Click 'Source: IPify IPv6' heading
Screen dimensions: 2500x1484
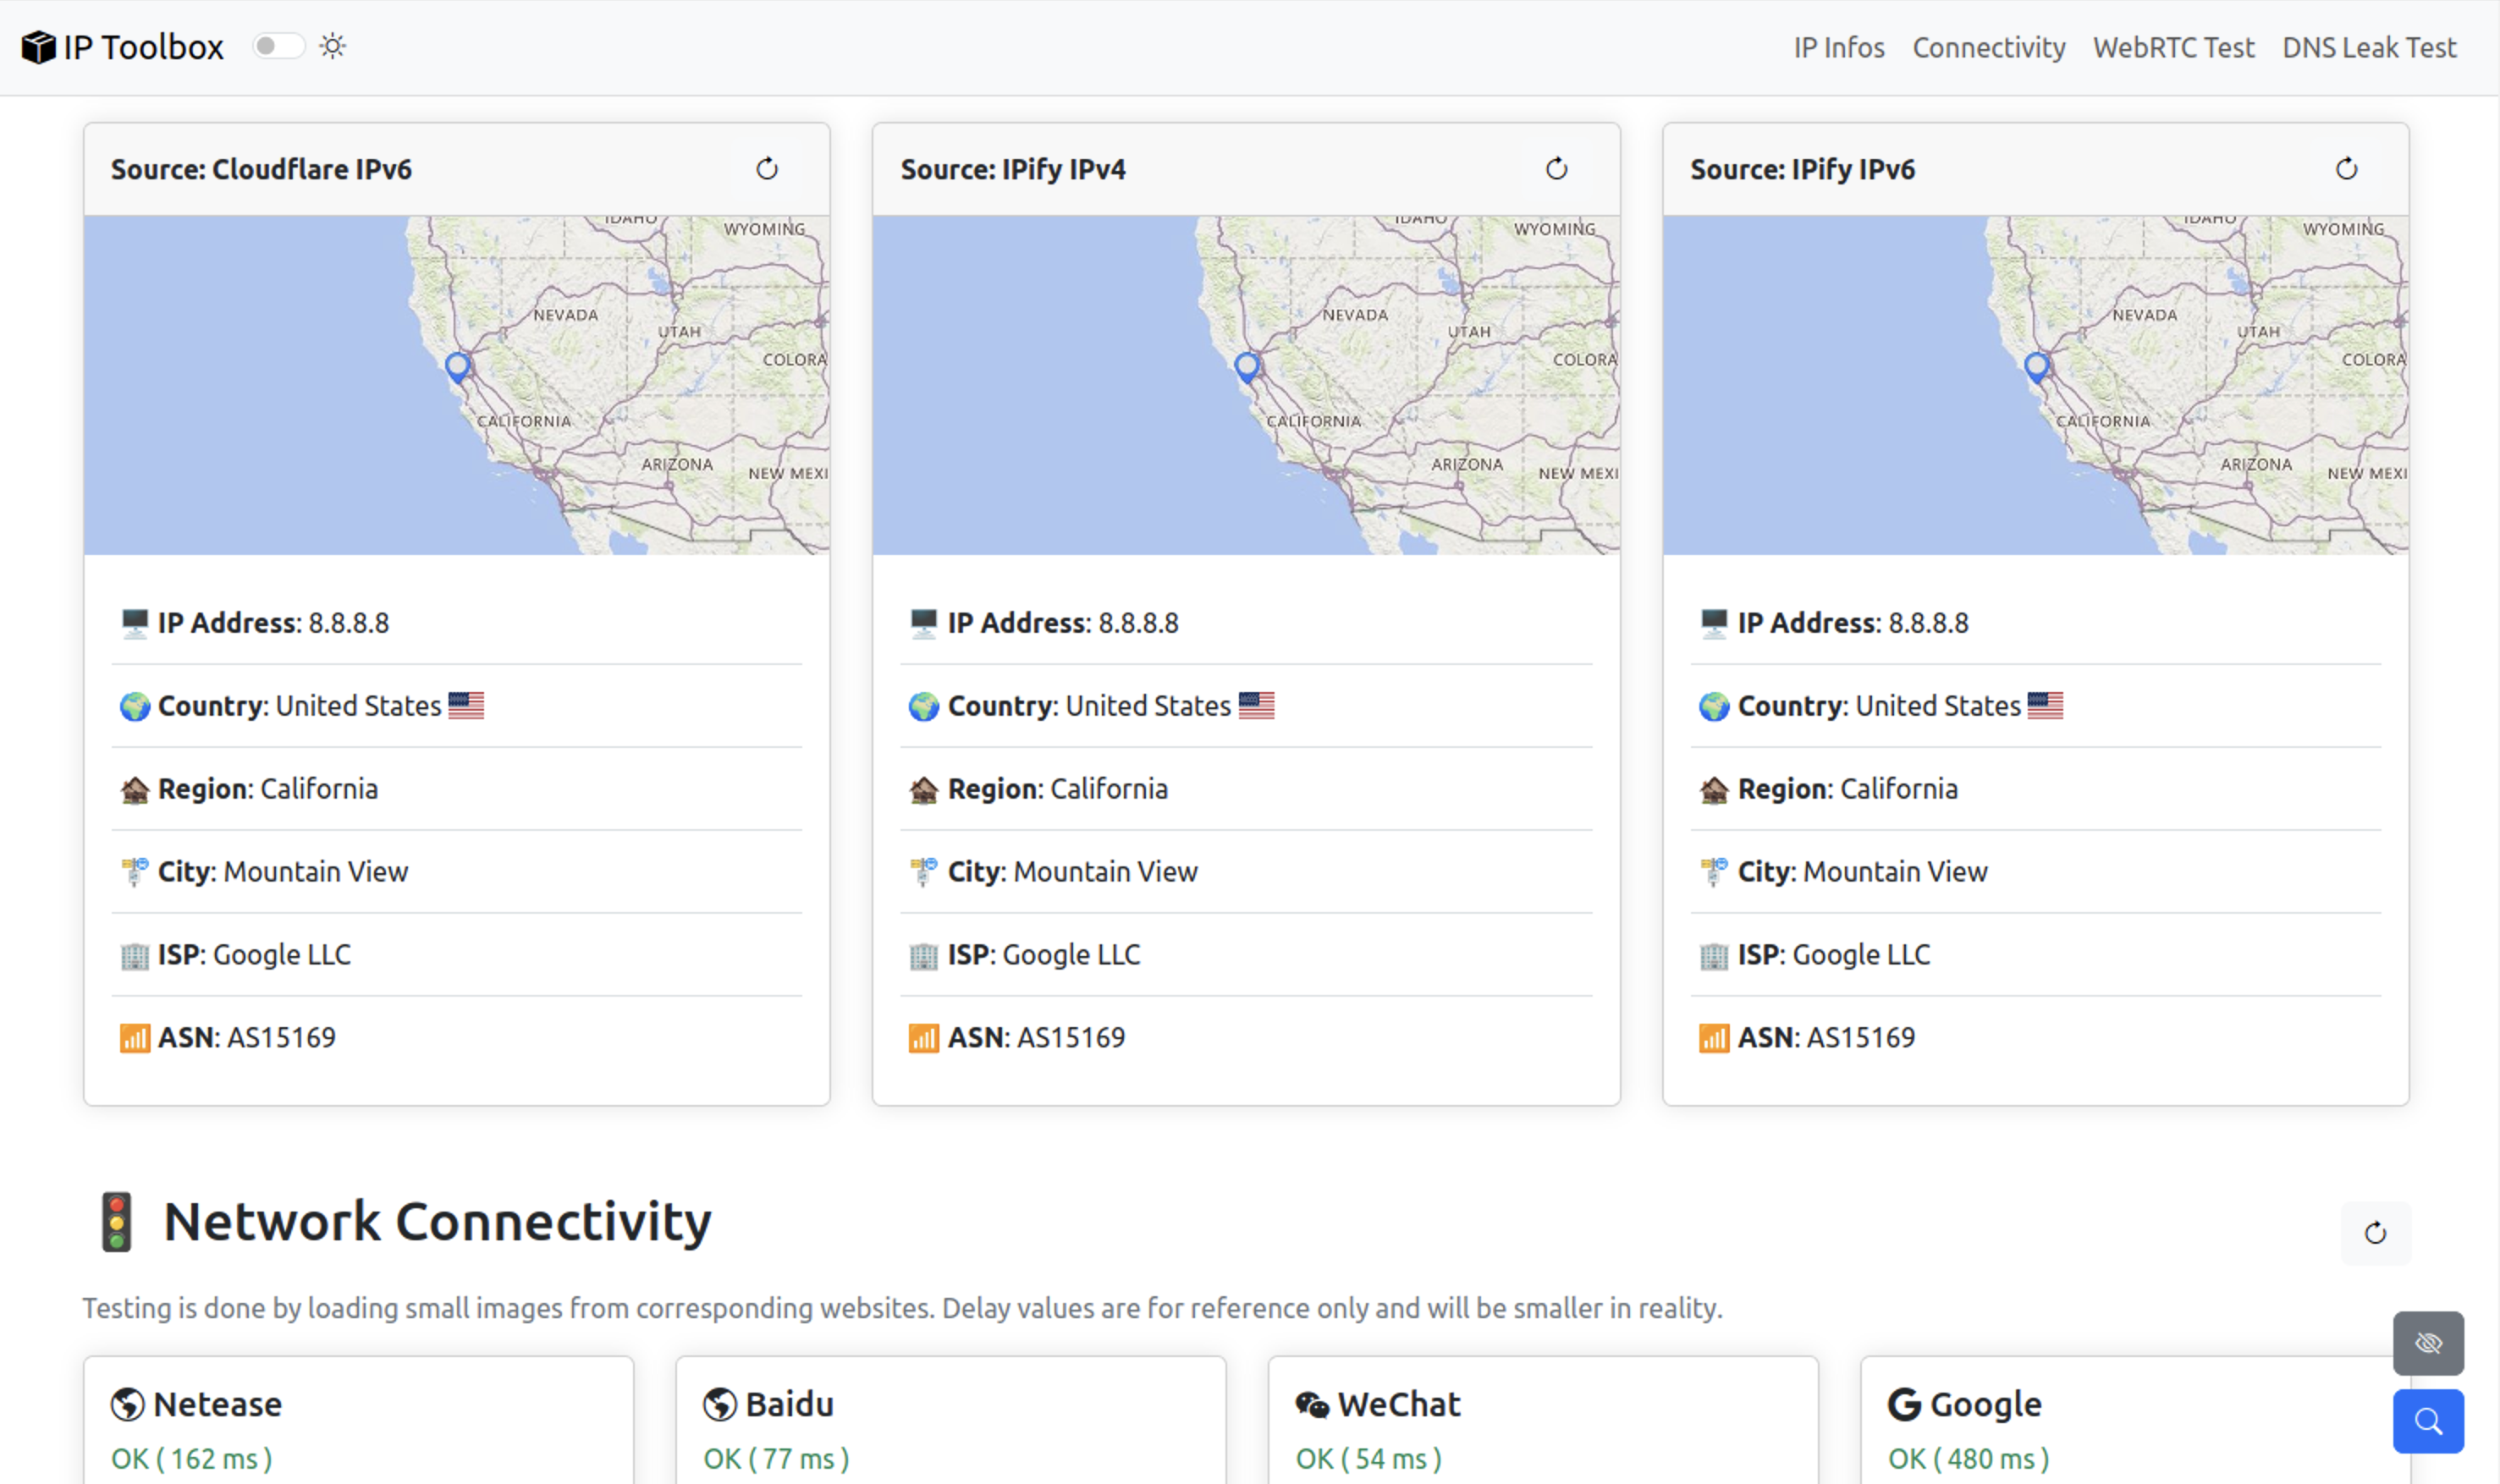(x=1802, y=169)
